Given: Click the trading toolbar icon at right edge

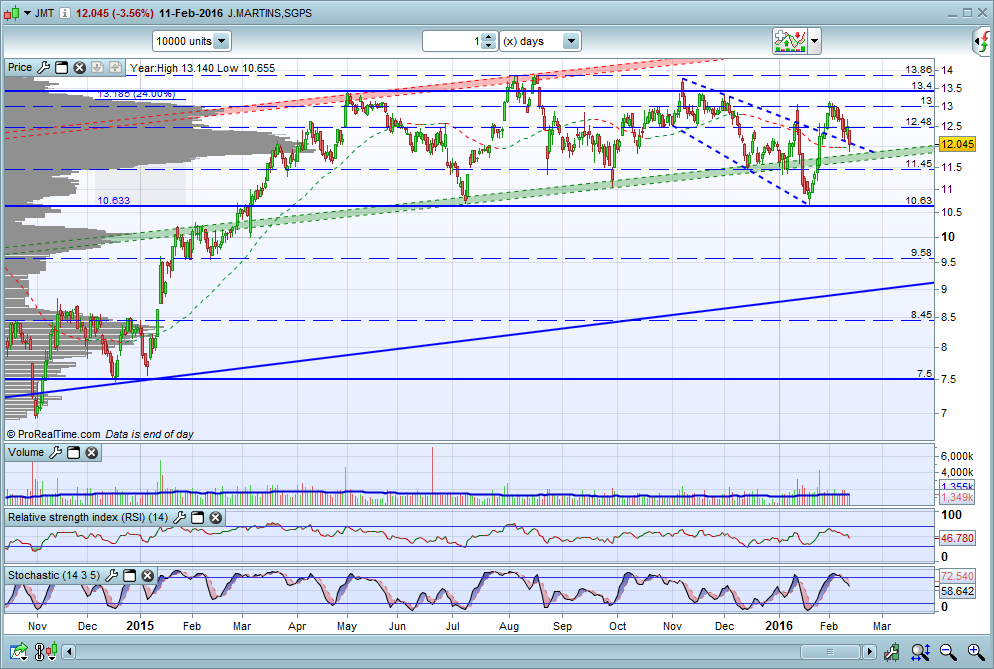Looking at the screenshot, I should coord(983,42).
